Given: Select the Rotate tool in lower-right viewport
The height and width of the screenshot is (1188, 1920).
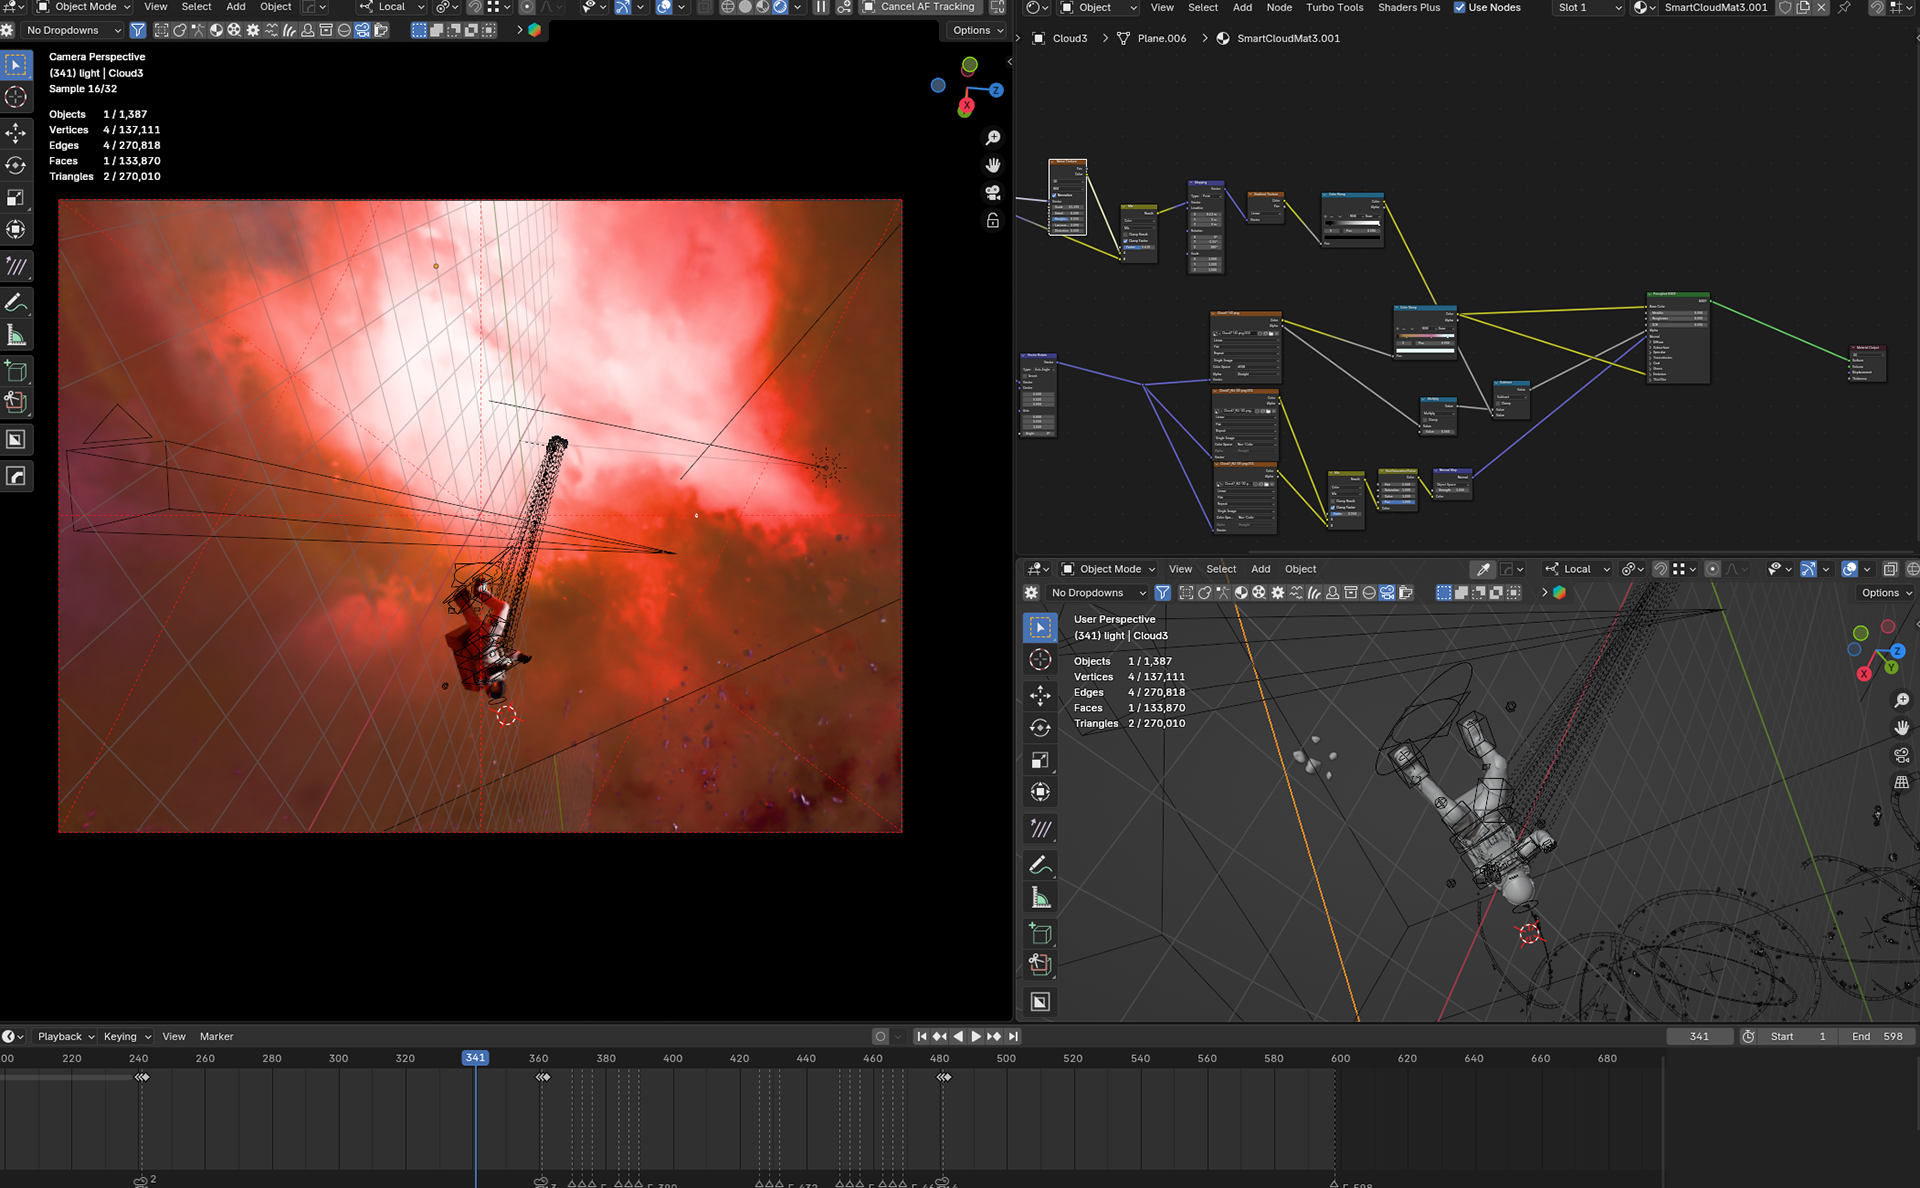Looking at the screenshot, I should click(x=1040, y=727).
